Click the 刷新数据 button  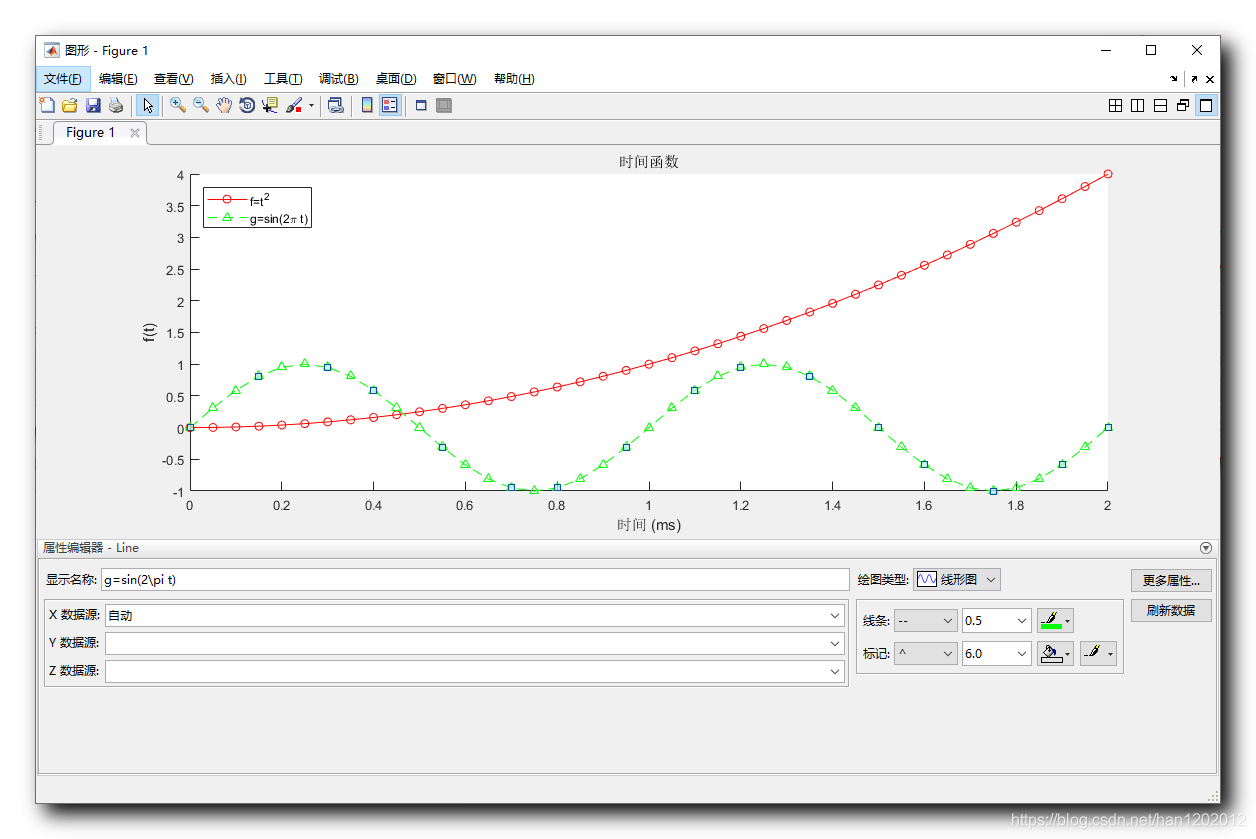point(1171,611)
